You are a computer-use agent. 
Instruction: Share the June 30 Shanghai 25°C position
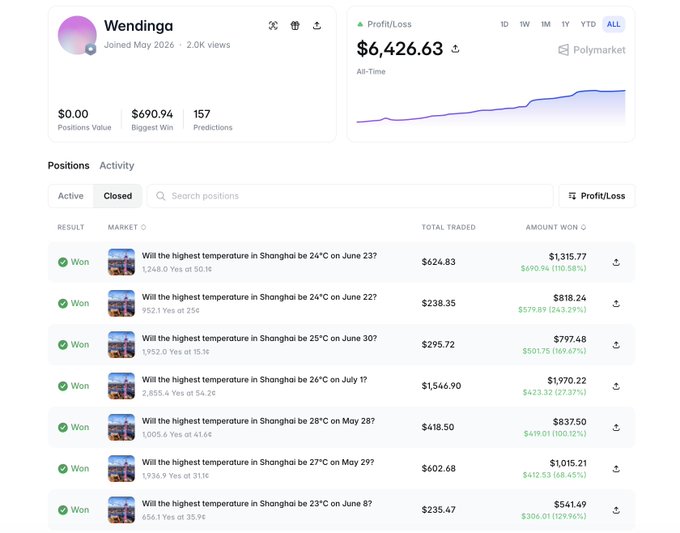616,345
